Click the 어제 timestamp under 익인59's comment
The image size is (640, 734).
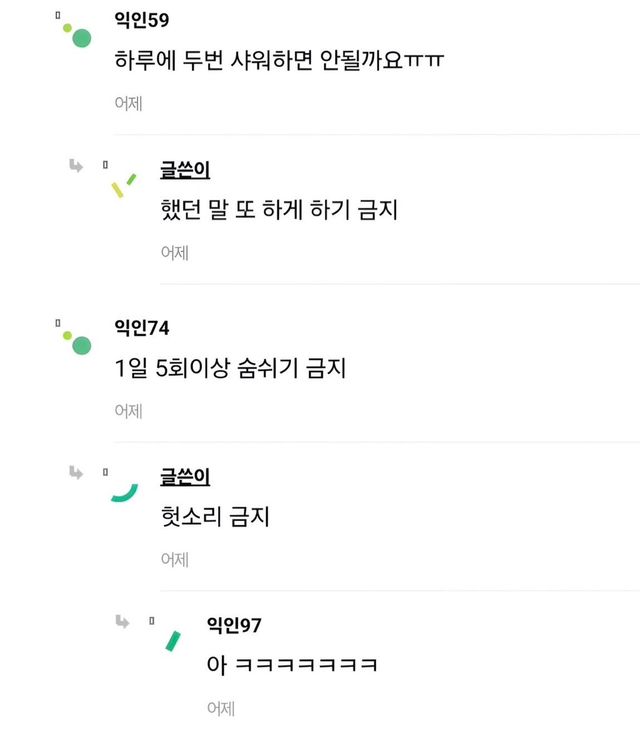(128, 103)
